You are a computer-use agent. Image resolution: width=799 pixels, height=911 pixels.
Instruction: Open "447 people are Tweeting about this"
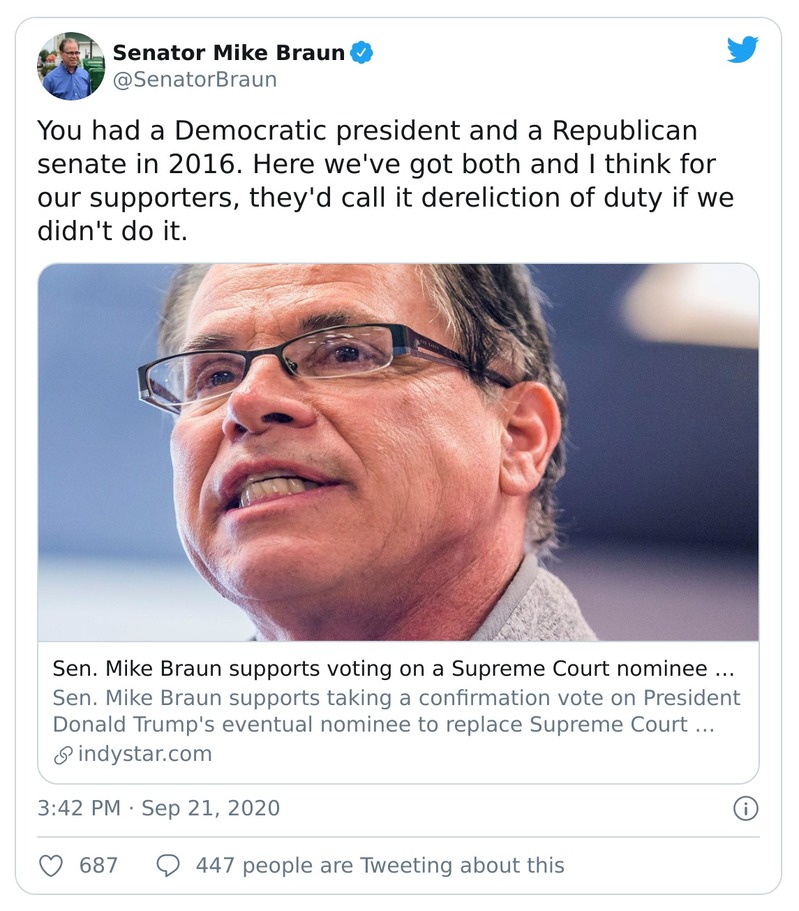(x=379, y=865)
